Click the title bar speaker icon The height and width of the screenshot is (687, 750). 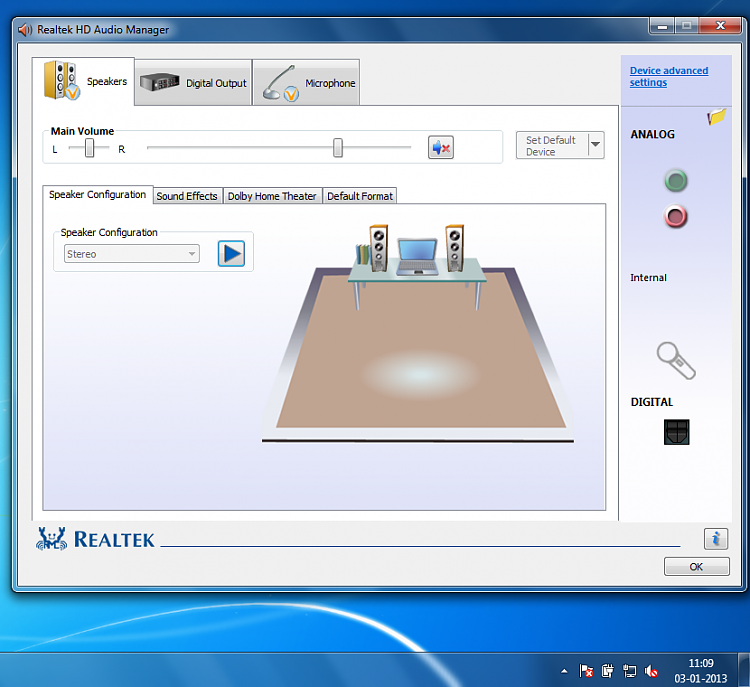(x=25, y=30)
